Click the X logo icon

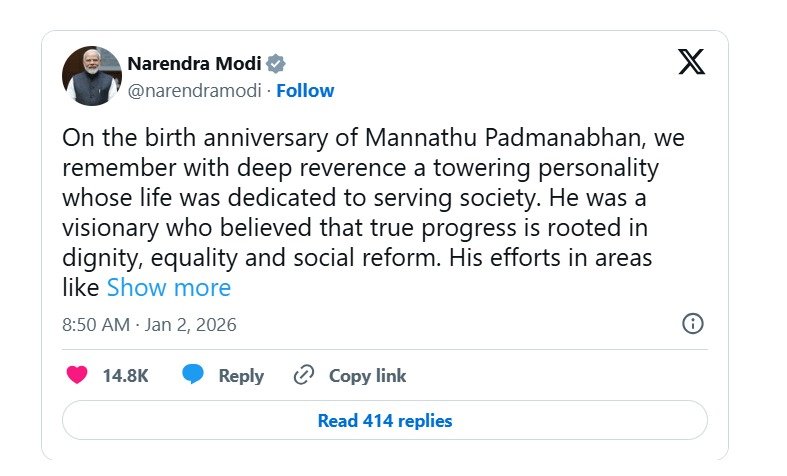[x=691, y=62]
